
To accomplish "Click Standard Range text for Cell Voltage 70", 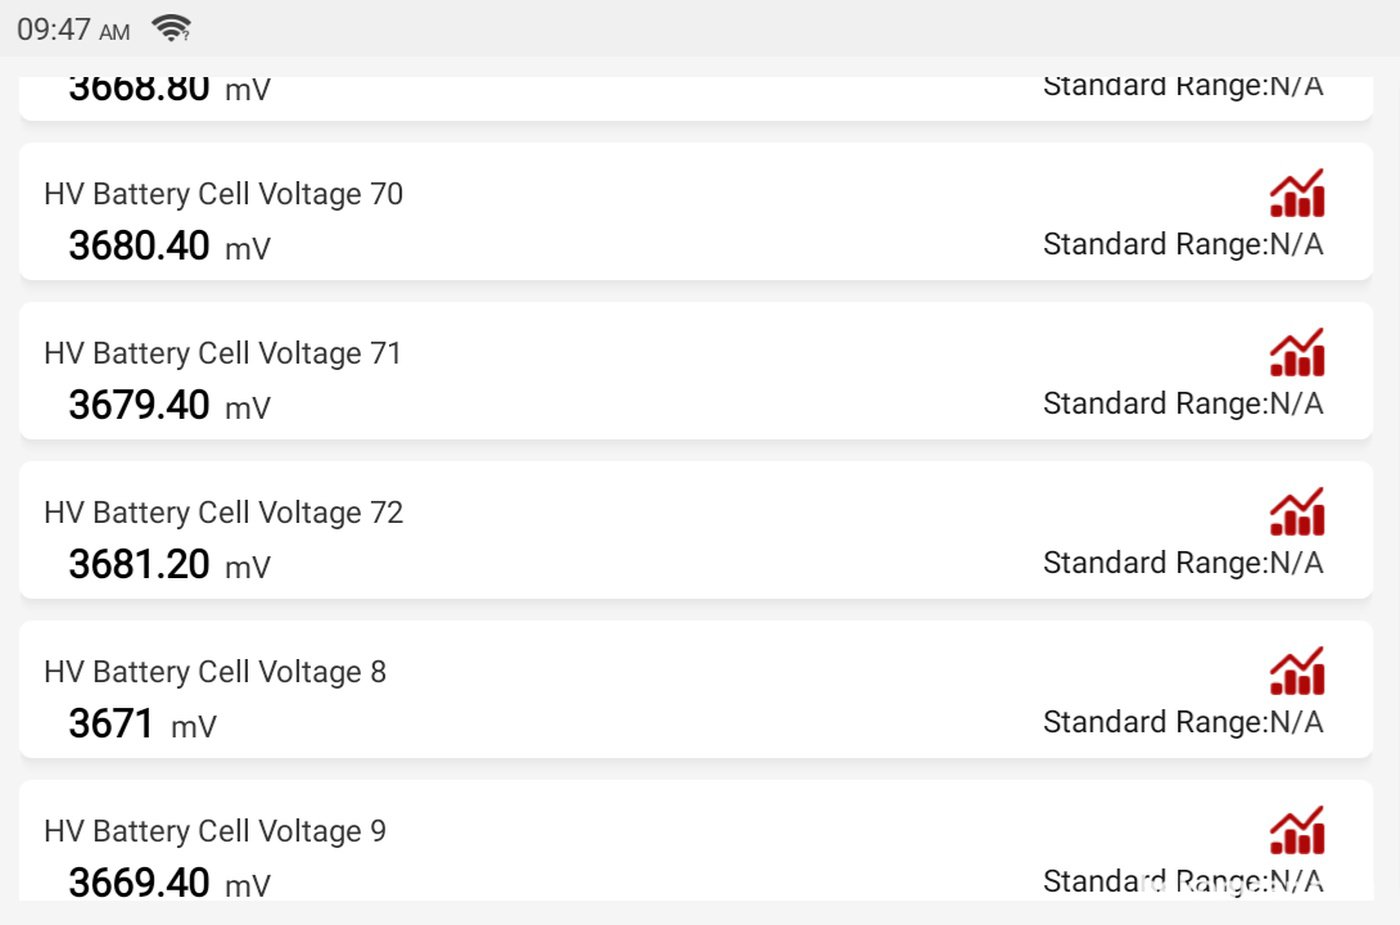I will coord(1183,244).
